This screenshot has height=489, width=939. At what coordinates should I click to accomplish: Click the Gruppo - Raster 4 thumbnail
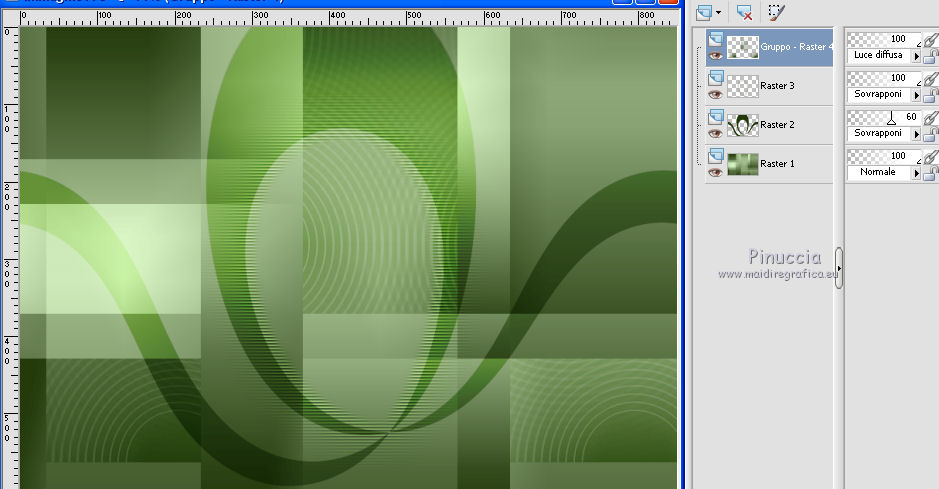(x=743, y=47)
